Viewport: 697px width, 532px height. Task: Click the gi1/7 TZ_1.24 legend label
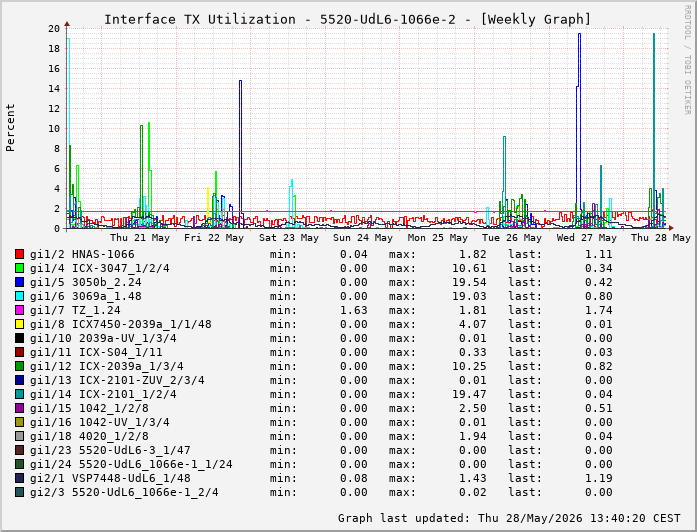(x=75, y=310)
